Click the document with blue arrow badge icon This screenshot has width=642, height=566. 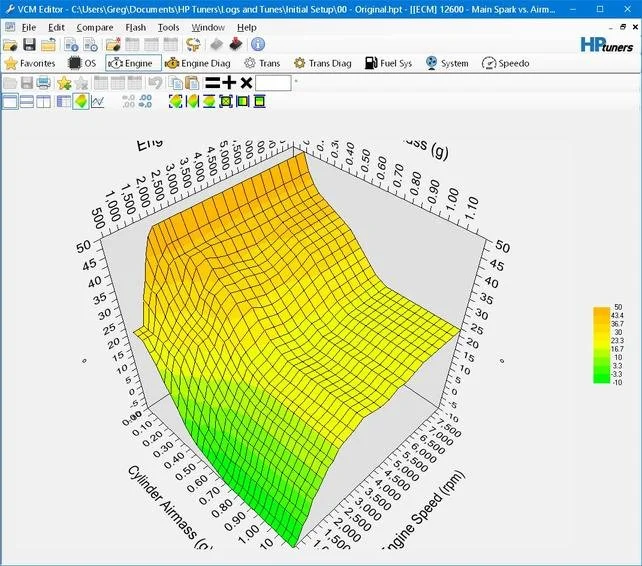pos(71,45)
